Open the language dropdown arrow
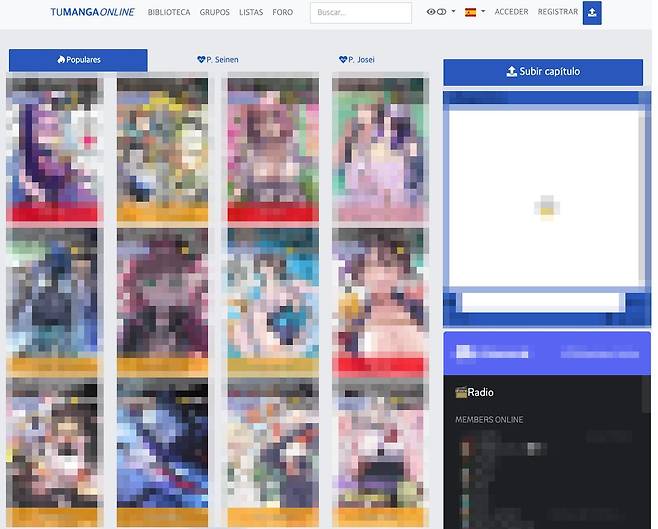This screenshot has height=529, width=658. tap(483, 12)
